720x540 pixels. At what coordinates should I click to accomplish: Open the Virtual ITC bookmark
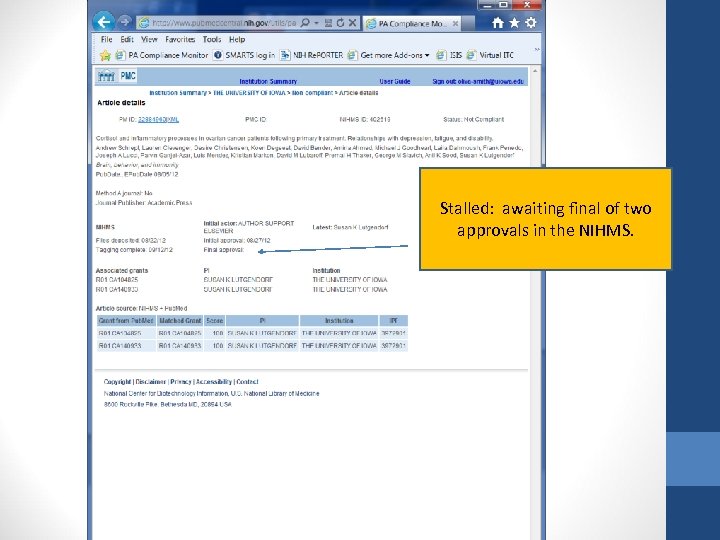click(x=490, y=55)
